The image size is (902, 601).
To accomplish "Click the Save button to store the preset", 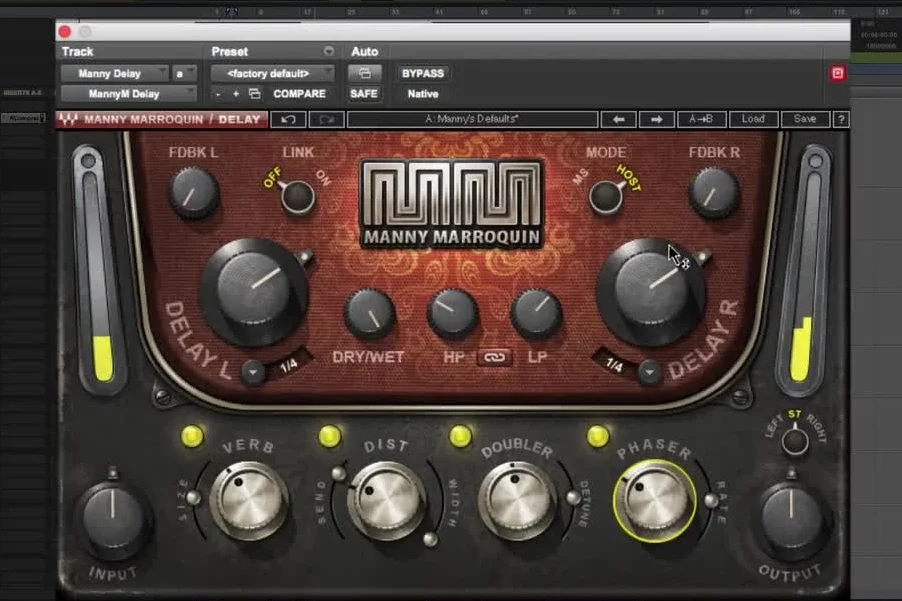I will [x=806, y=118].
